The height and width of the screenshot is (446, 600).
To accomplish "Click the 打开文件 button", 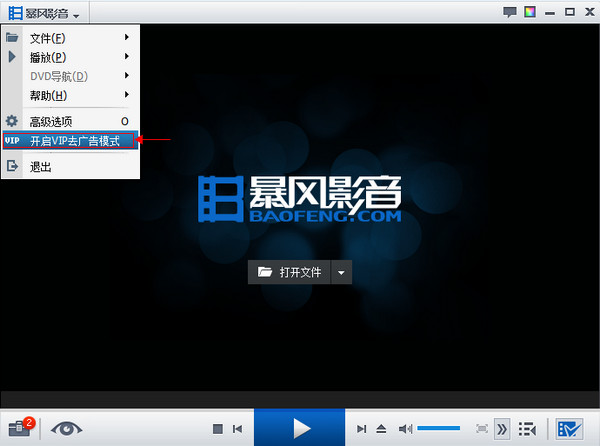I will [x=289, y=272].
